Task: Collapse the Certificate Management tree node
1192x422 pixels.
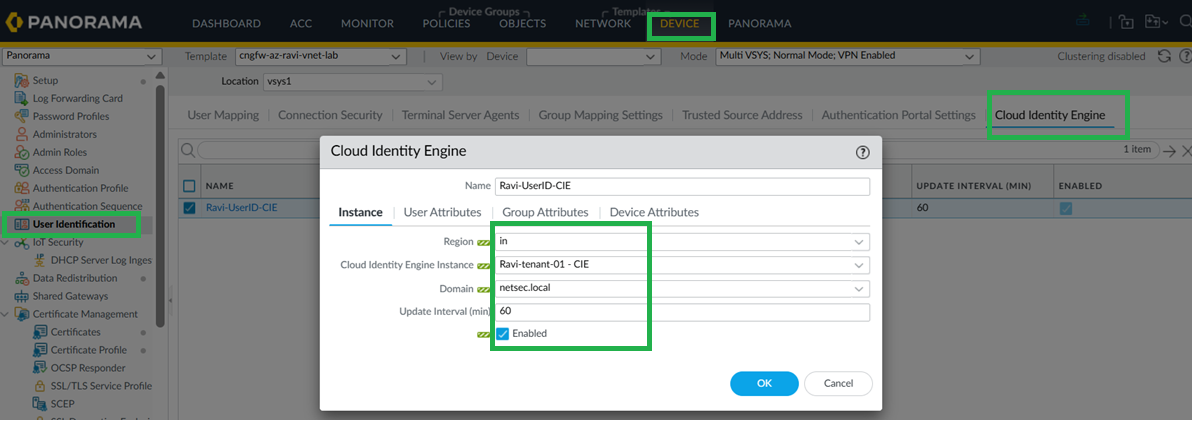Action: tap(7, 314)
